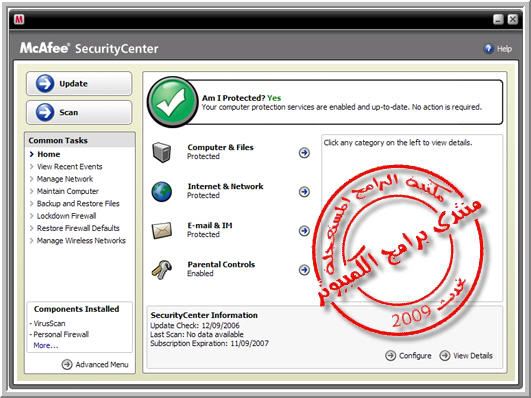The image size is (531, 398).
Task: Expand E-mail & IM details arrow
Action: pyautogui.click(x=304, y=231)
